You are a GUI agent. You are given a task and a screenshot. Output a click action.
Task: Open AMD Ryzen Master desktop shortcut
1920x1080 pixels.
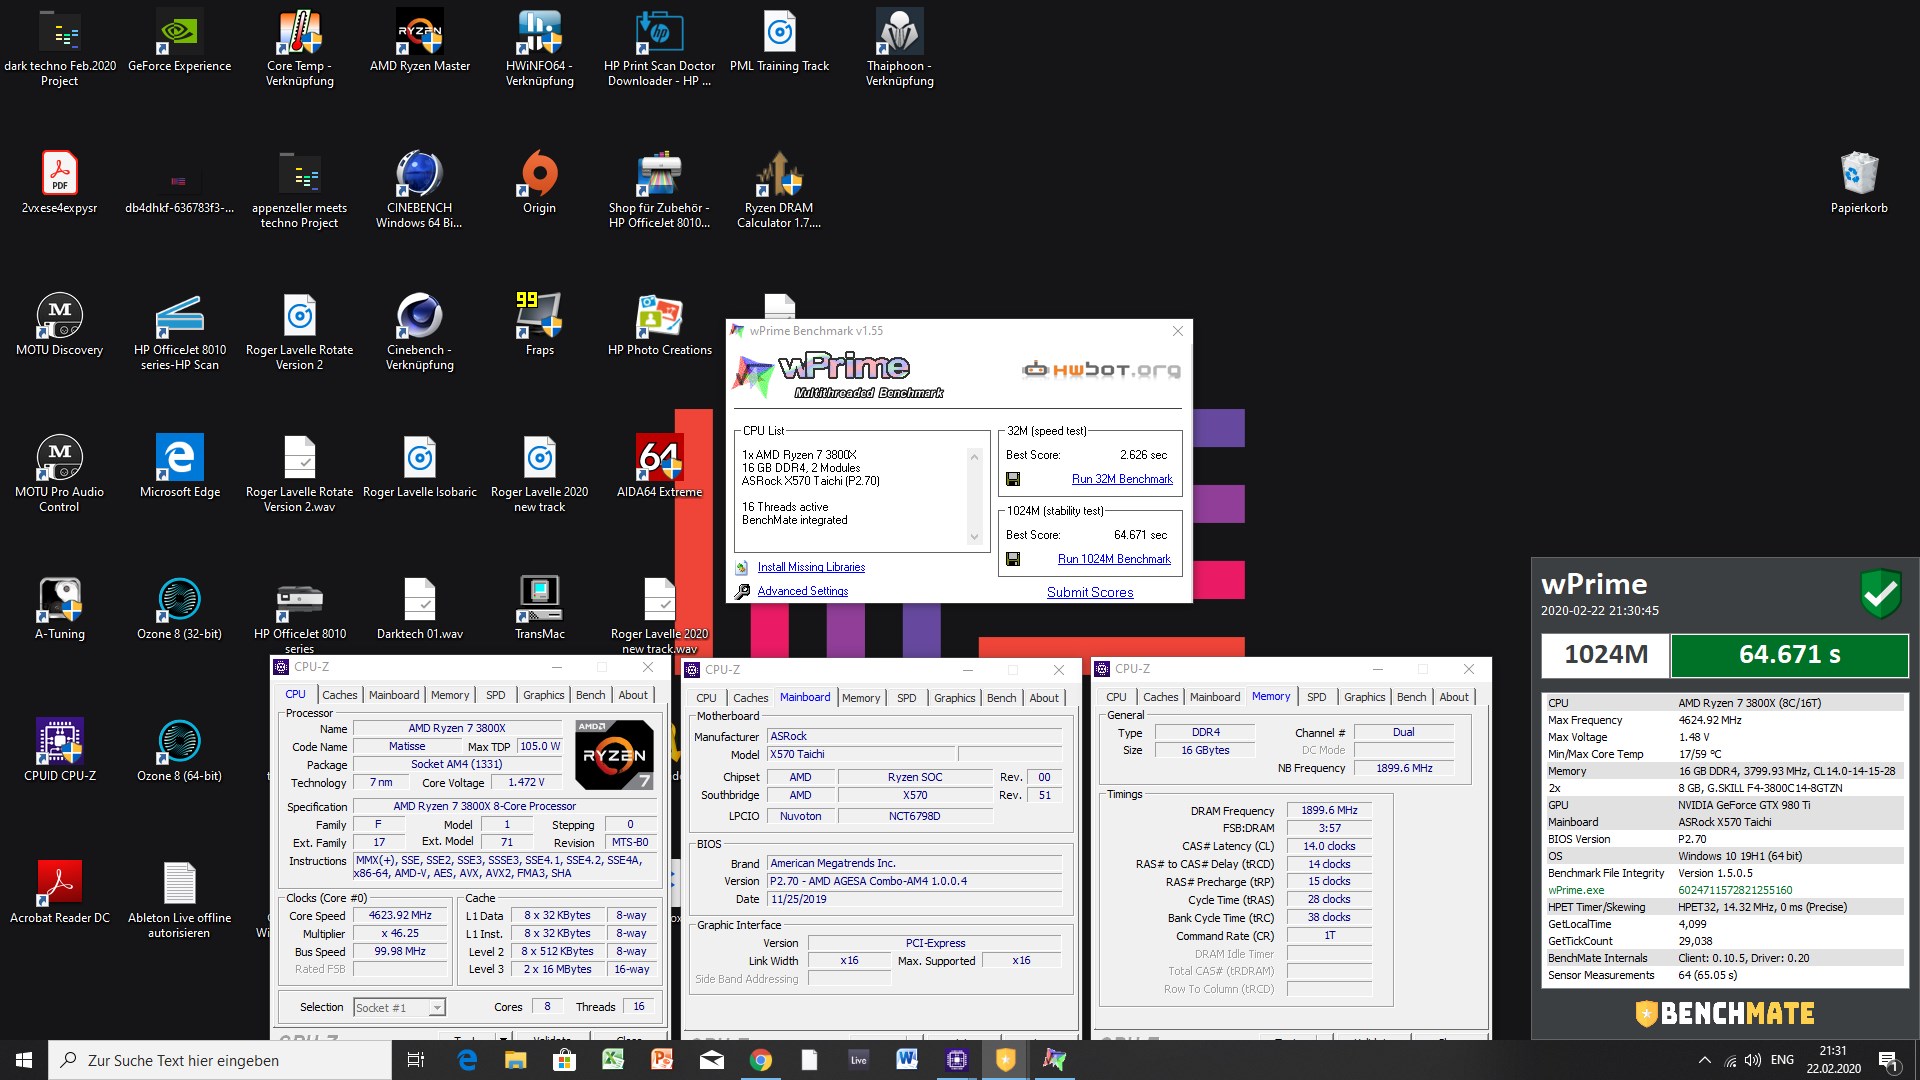tap(420, 42)
